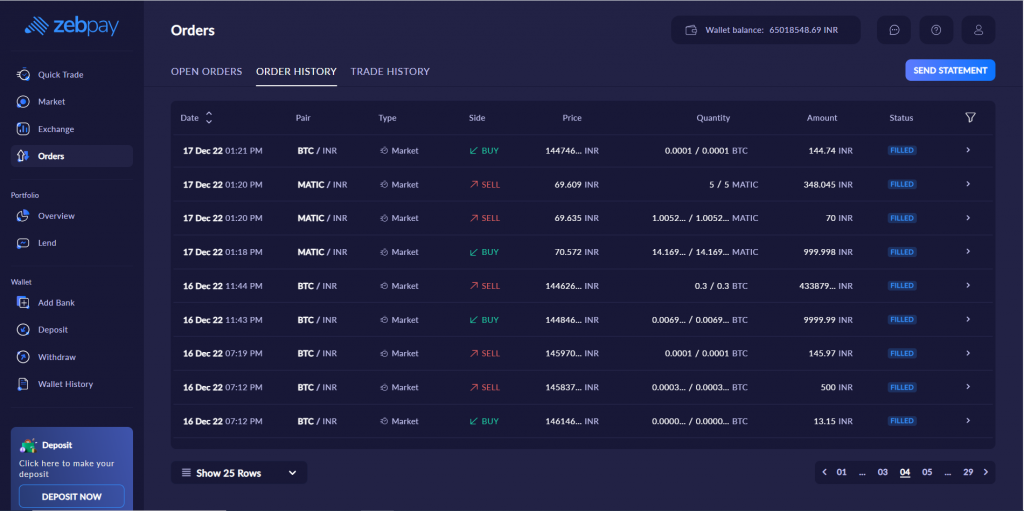Click the Deposit Now button
Viewport: 1024px width, 511px height.
pyautogui.click(x=72, y=496)
